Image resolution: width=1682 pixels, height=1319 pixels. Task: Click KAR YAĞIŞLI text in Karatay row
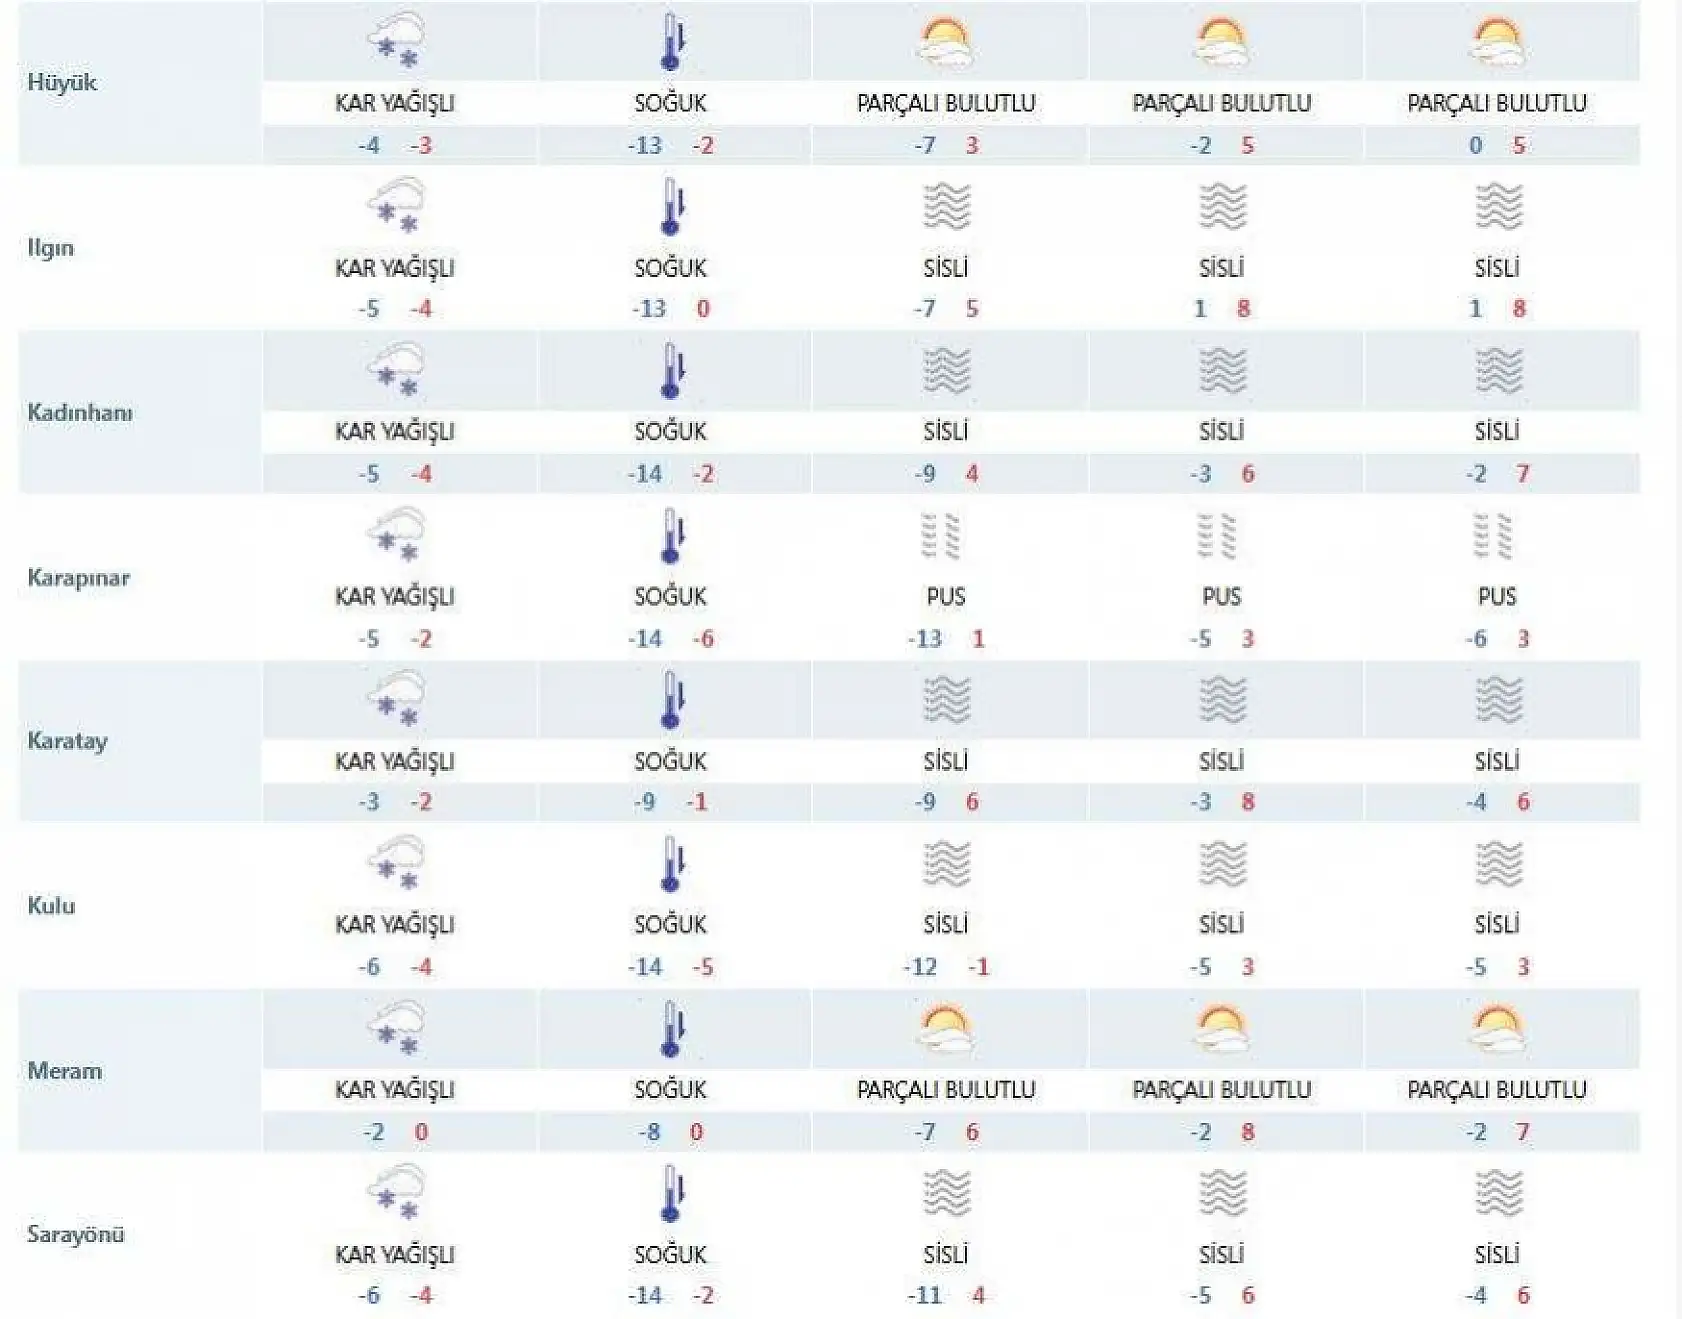coord(395,761)
